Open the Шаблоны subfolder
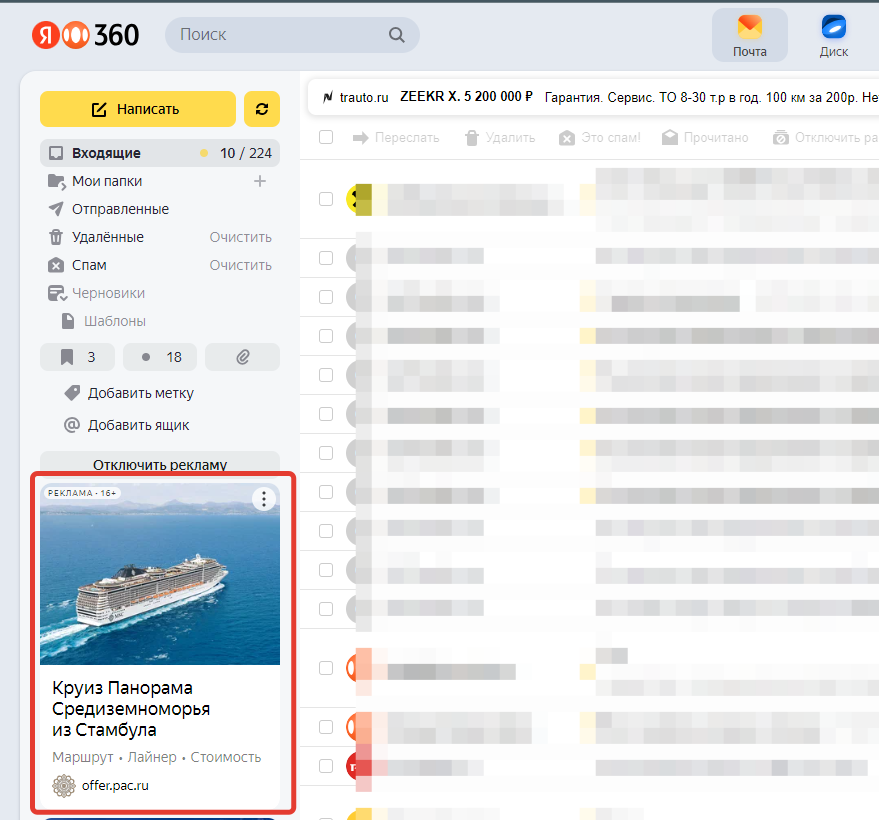 click(x=115, y=321)
